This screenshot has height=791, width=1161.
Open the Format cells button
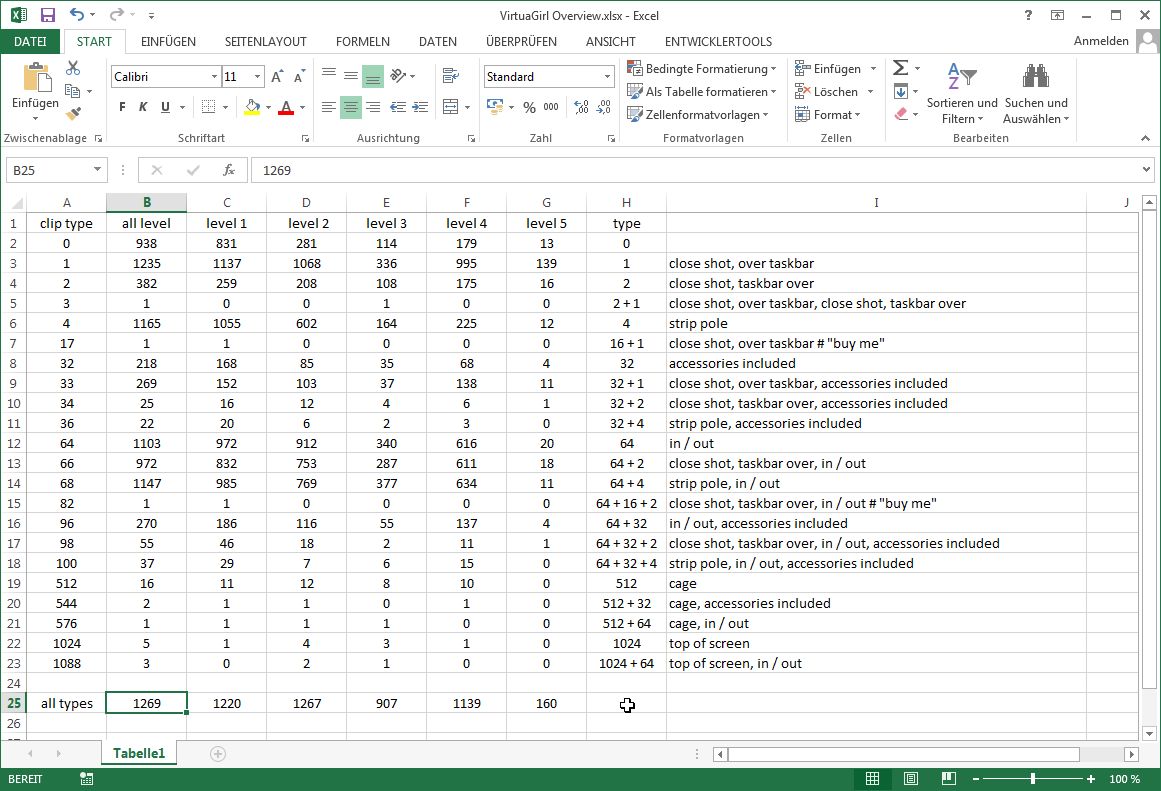coord(827,115)
